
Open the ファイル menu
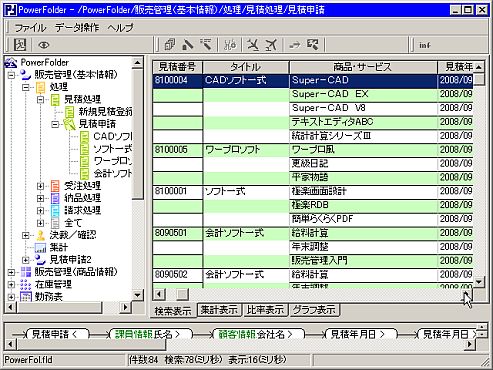[x=30, y=27]
